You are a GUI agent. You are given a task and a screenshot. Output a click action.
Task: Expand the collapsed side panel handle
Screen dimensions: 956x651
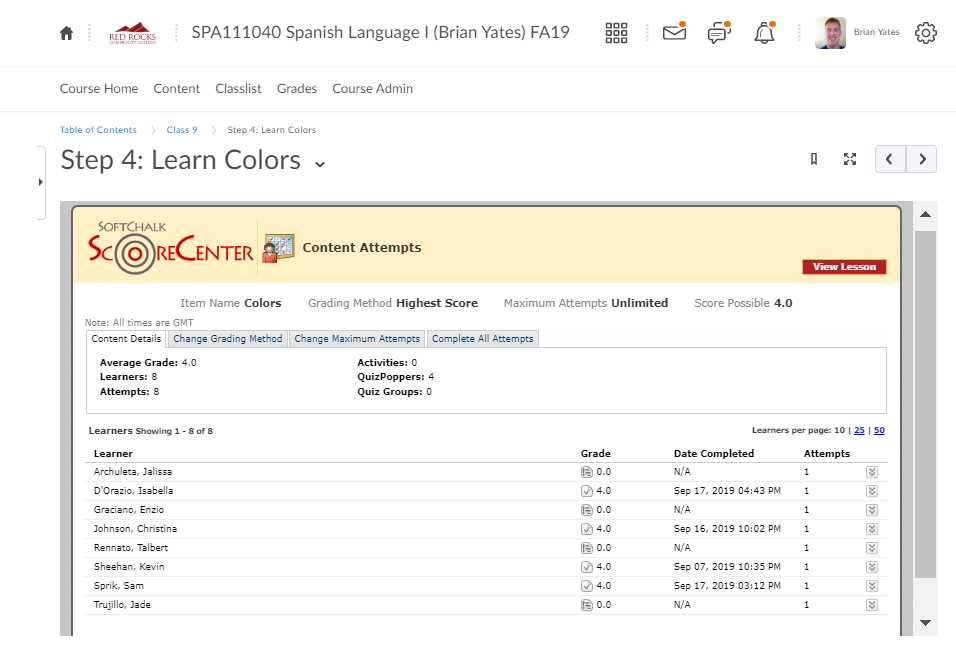coord(40,182)
